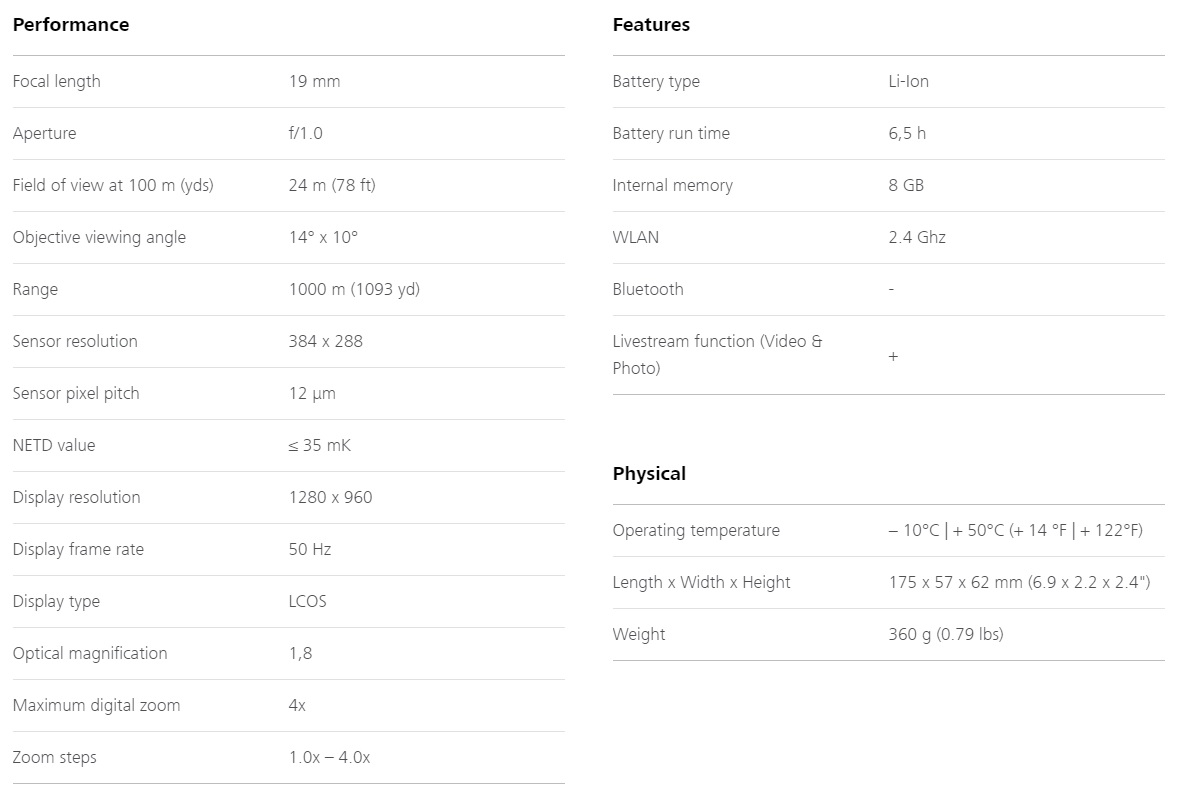1200x790 pixels.
Task: Click the dash next to Bluetooth
Action: [891, 289]
